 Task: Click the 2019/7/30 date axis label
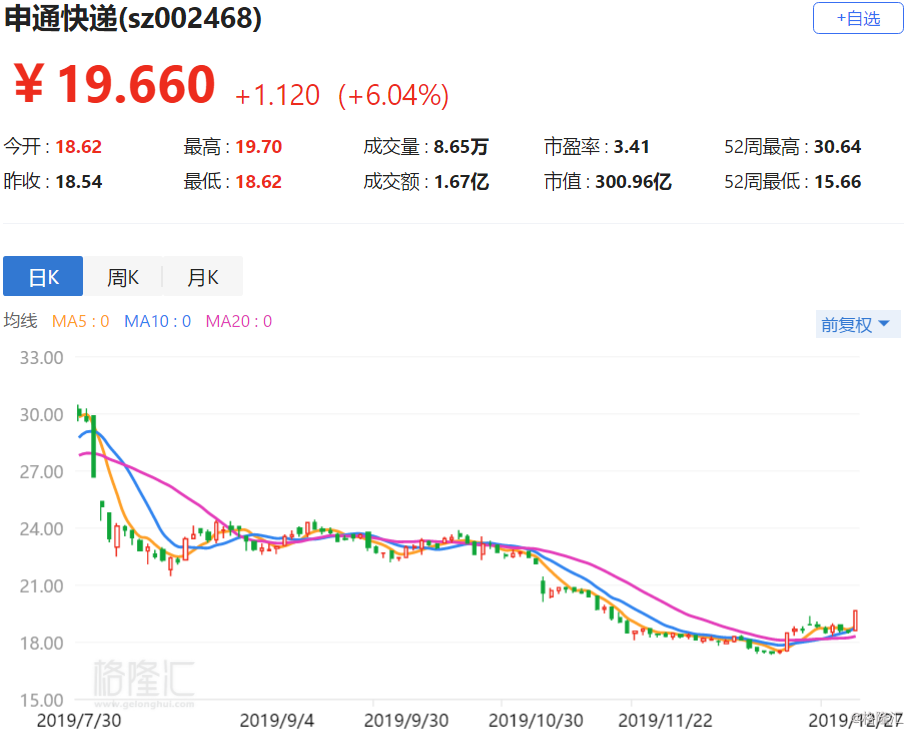79,720
